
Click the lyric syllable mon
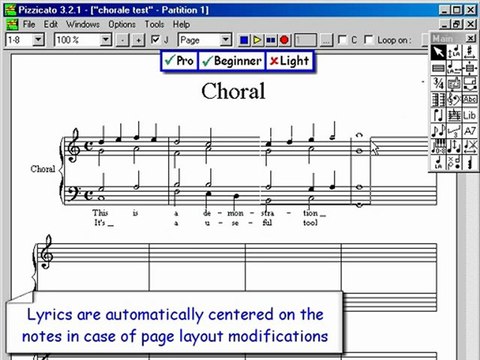pyautogui.click(x=235, y=213)
